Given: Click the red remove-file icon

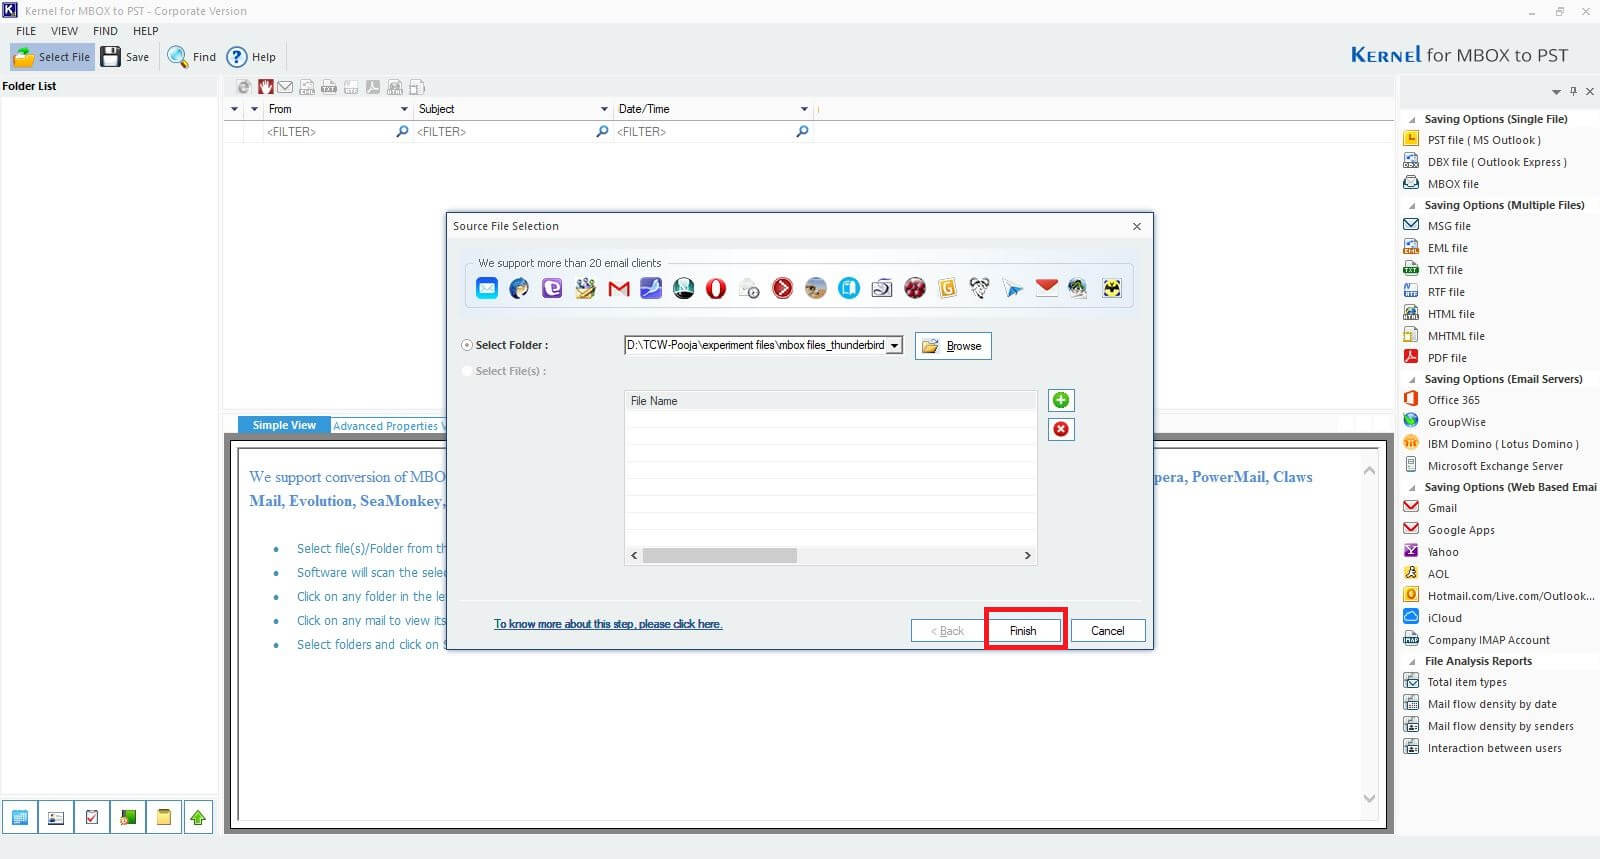Looking at the screenshot, I should (1061, 430).
